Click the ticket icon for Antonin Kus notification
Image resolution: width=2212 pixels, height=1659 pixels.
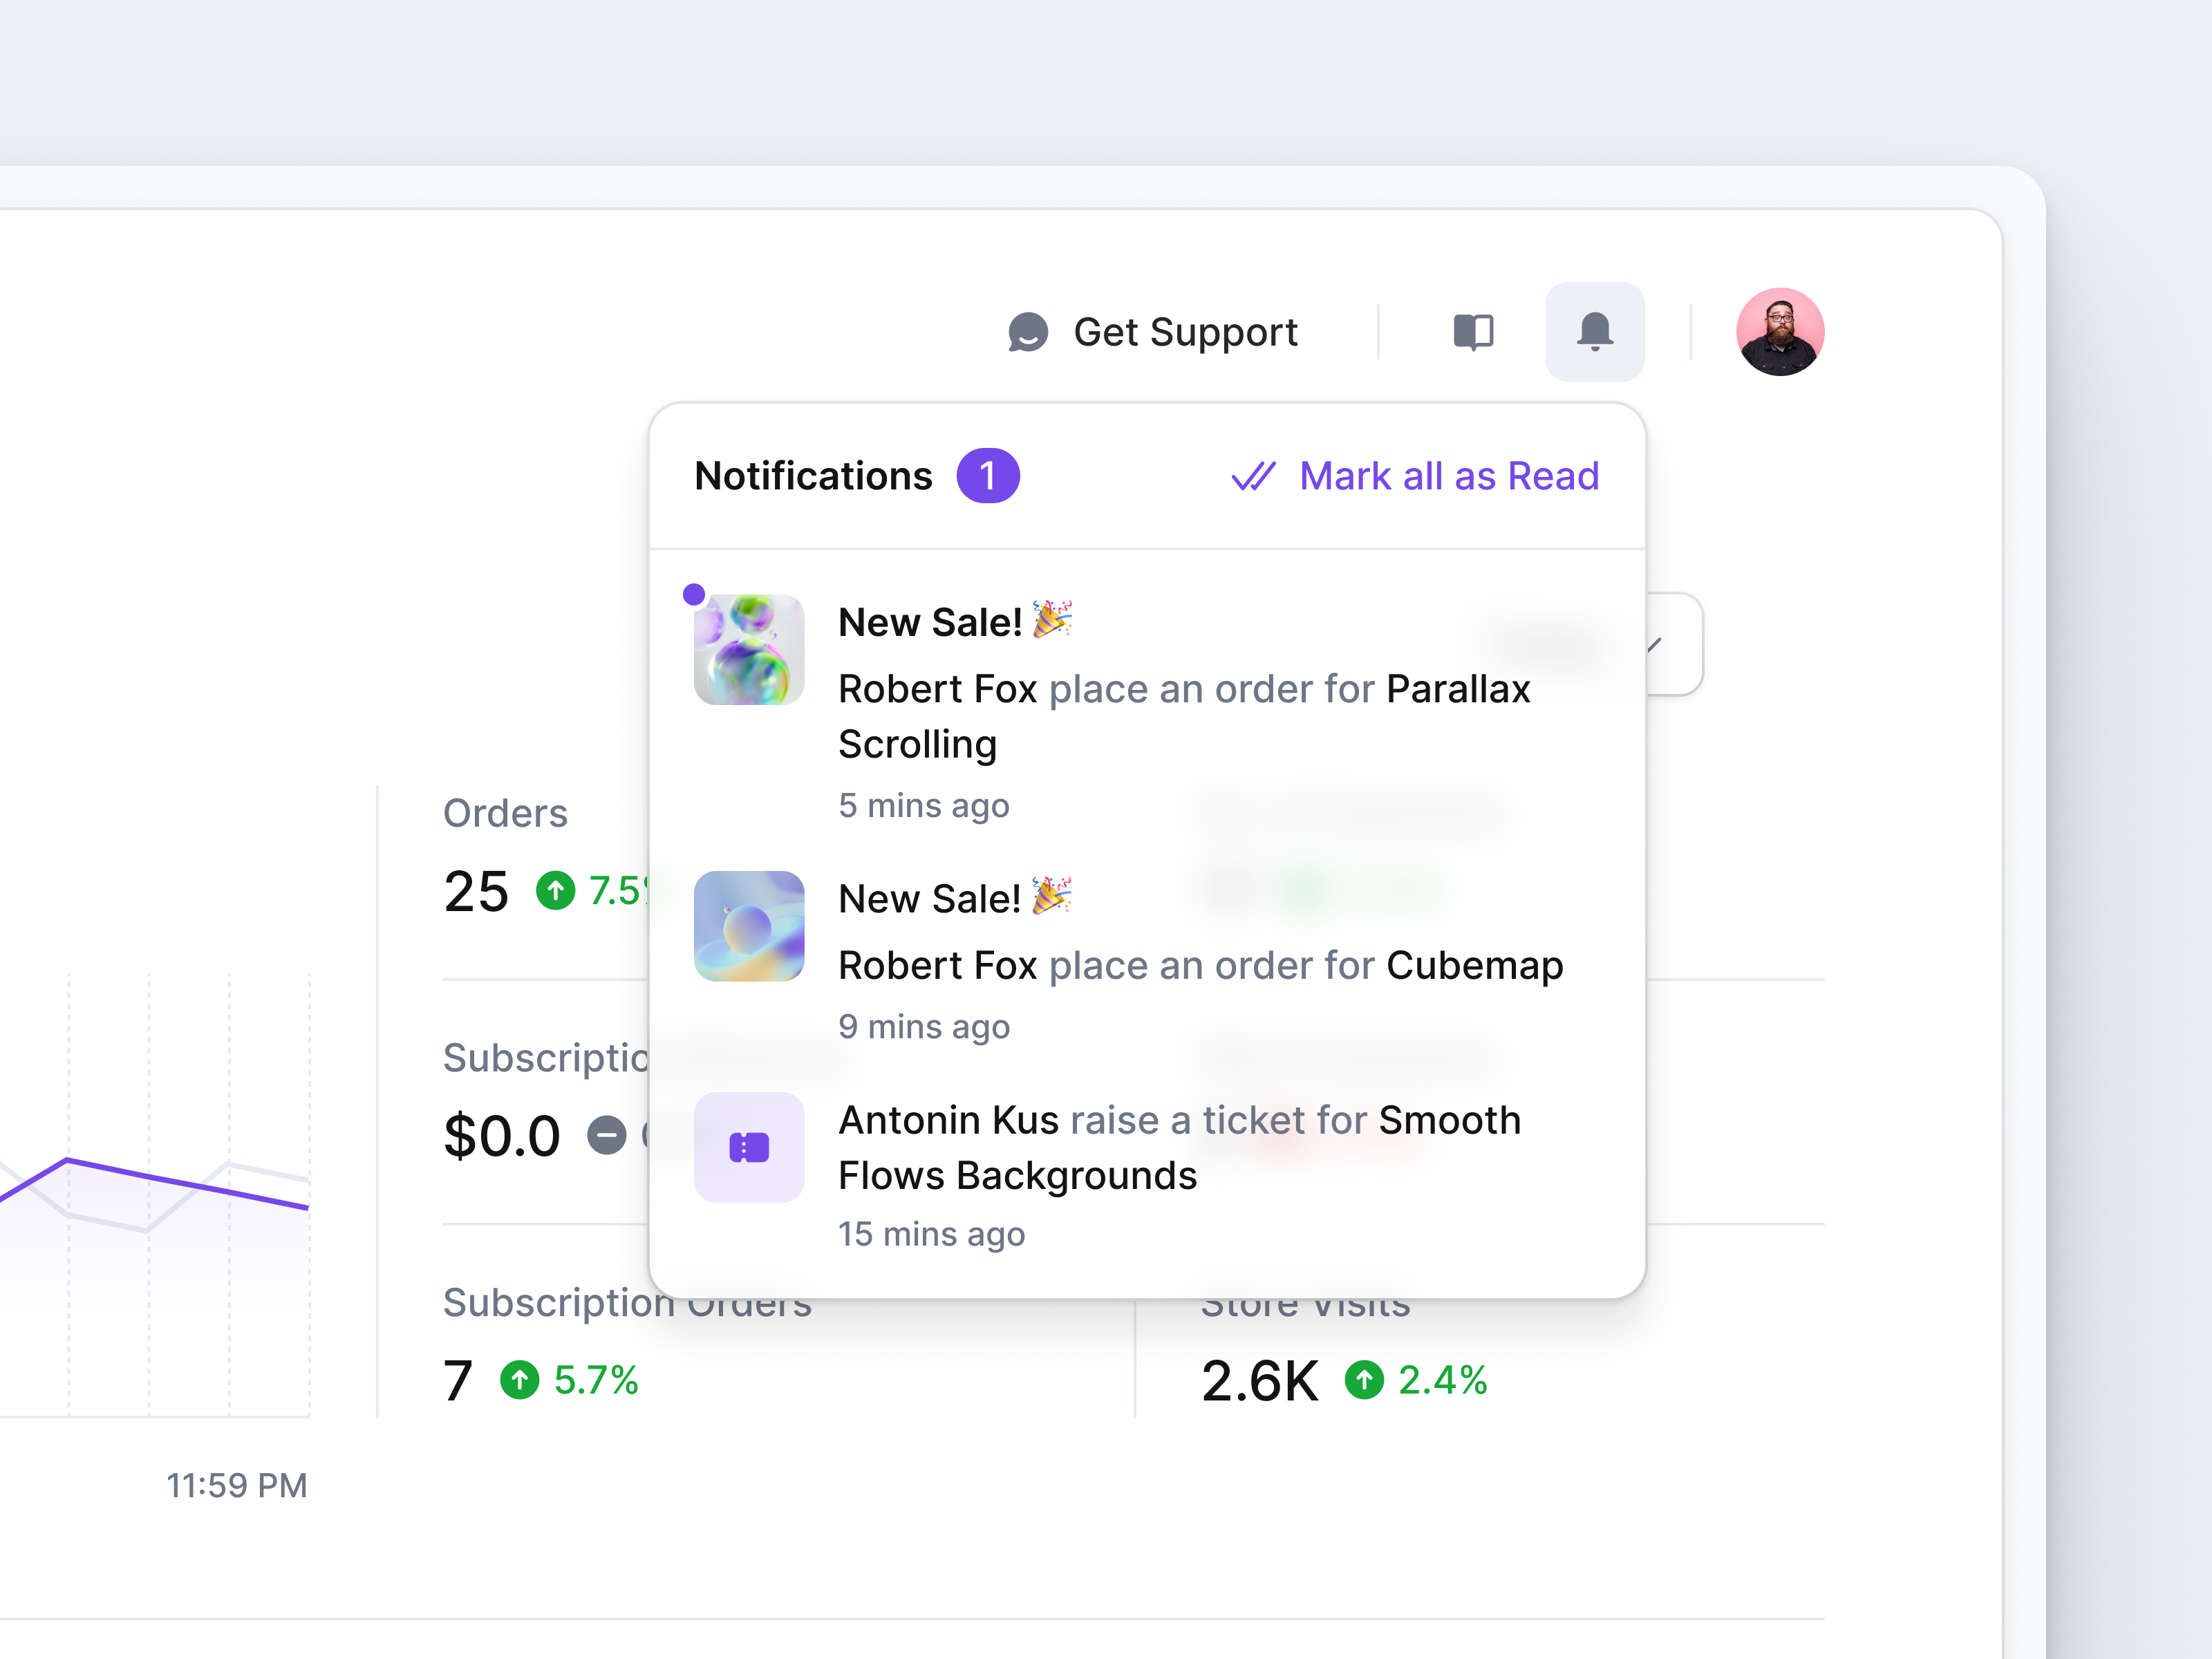point(749,1147)
